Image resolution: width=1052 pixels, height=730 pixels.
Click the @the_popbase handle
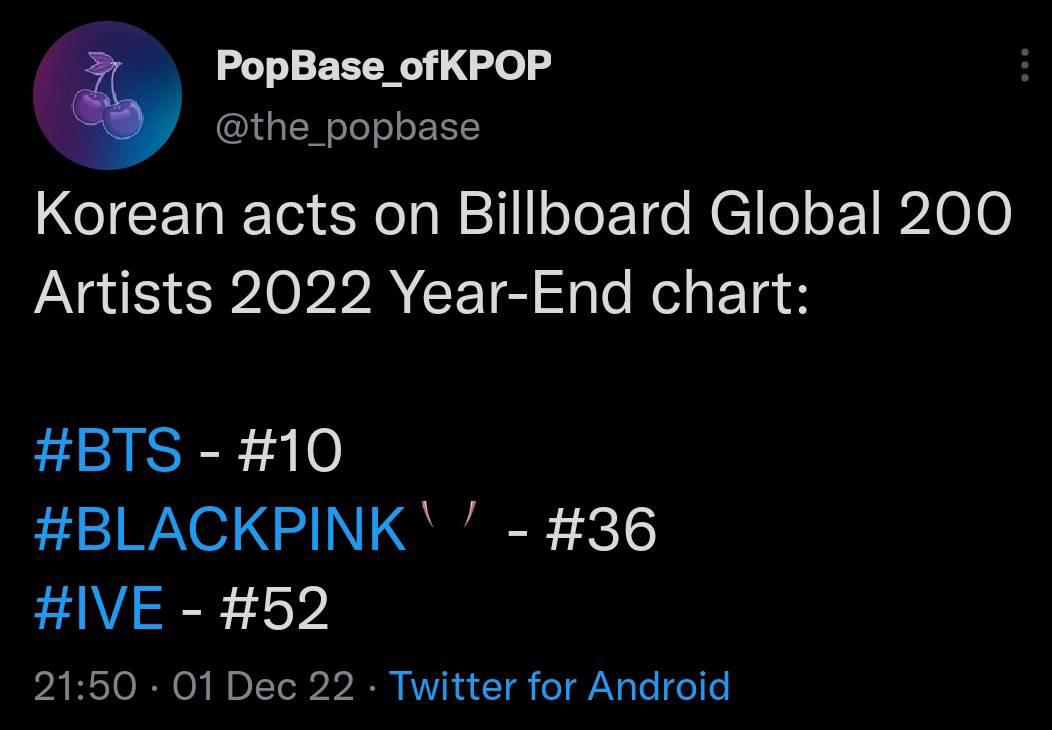click(x=347, y=127)
